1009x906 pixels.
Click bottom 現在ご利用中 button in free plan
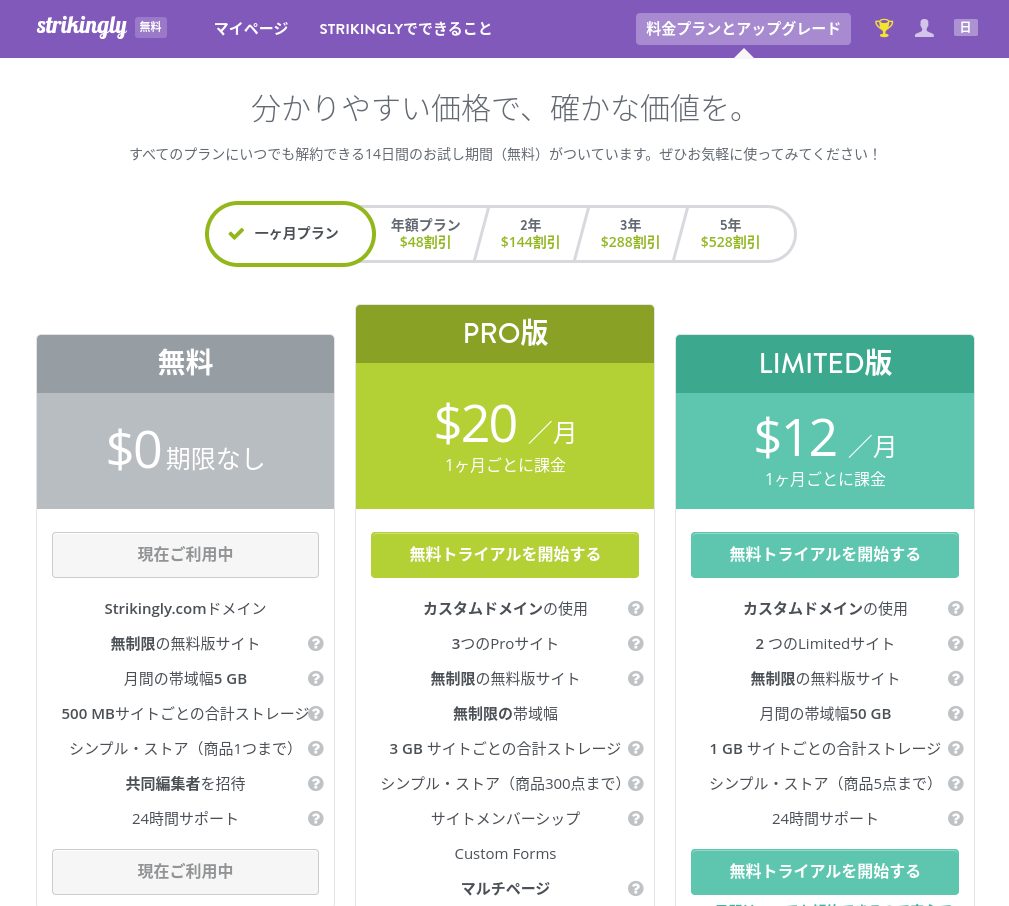coord(185,871)
